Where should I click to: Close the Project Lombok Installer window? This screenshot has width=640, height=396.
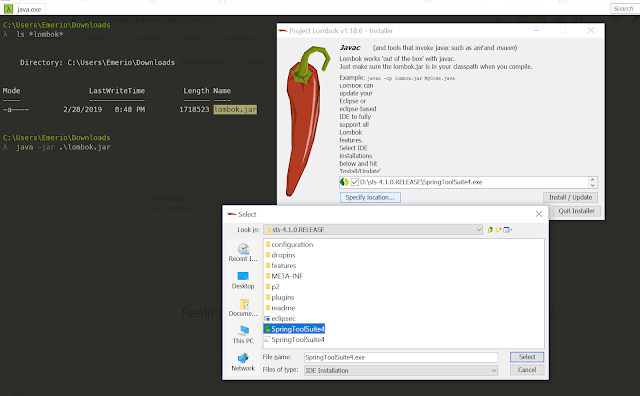point(591,31)
